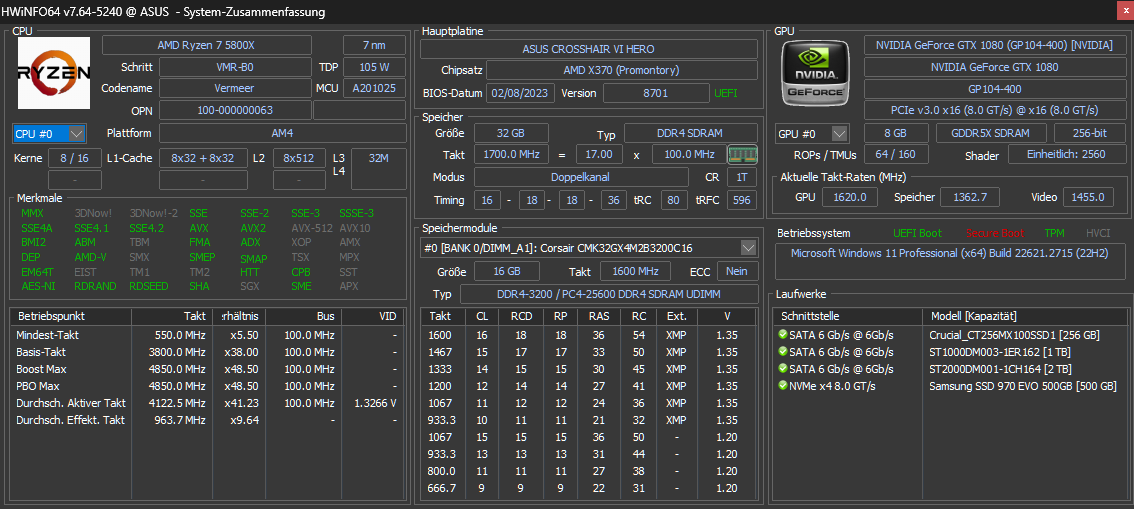
Task: Click the 7 nm process field
Action: coord(374,45)
